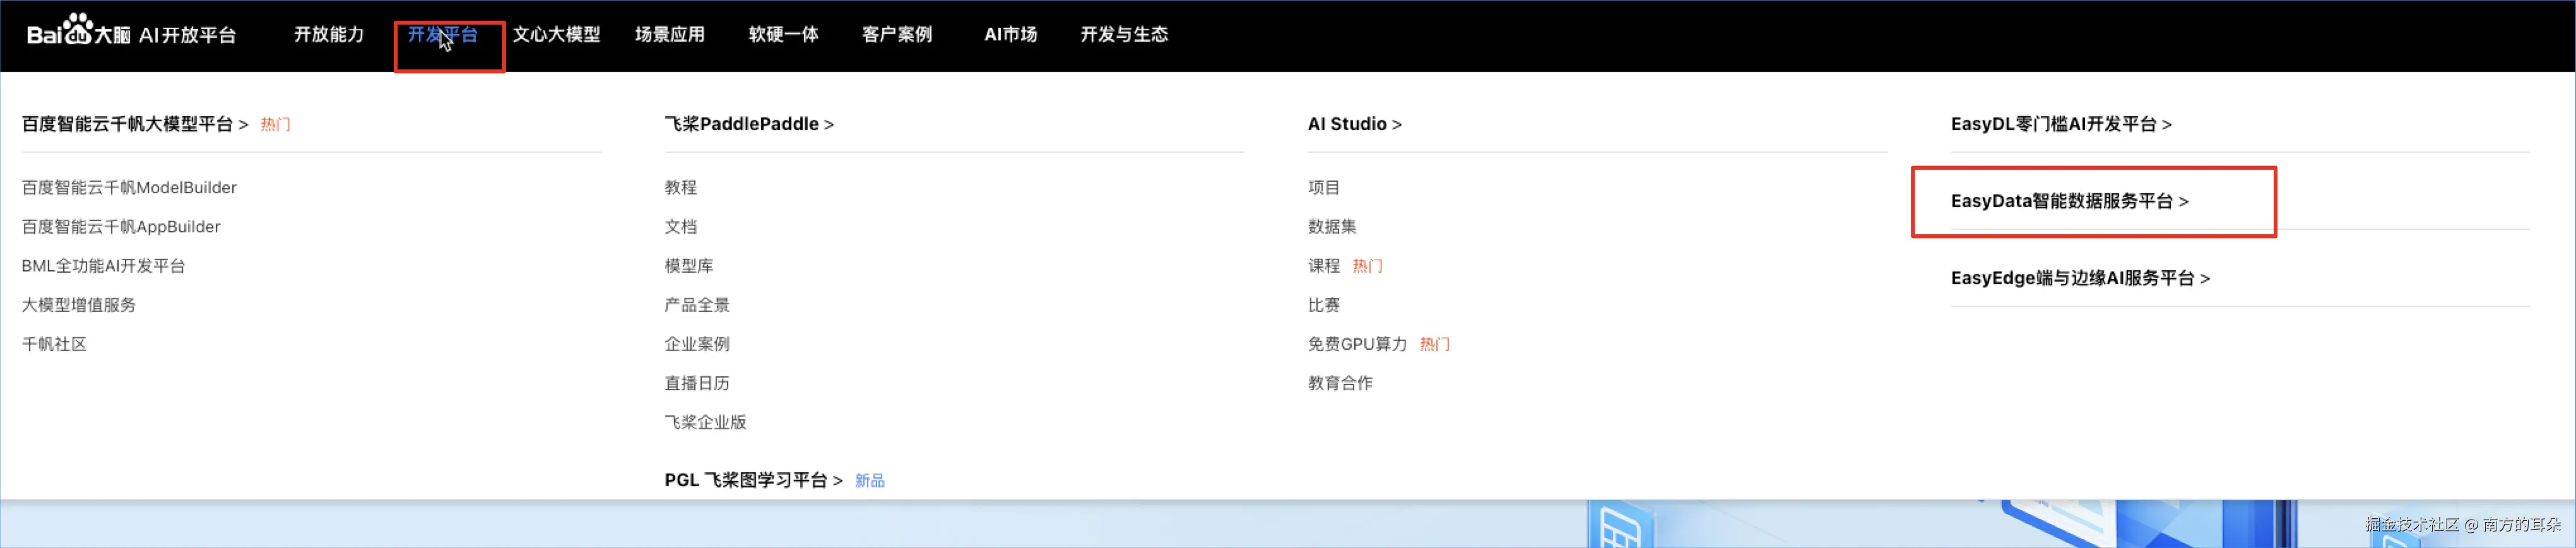Open the AI市场 menu

coord(1011,35)
